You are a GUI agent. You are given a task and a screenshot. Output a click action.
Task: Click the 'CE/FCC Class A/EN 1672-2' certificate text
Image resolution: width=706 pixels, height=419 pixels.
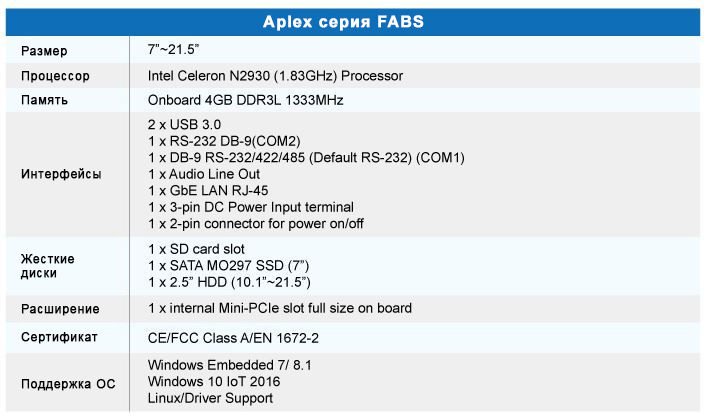click(x=233, y=338)
